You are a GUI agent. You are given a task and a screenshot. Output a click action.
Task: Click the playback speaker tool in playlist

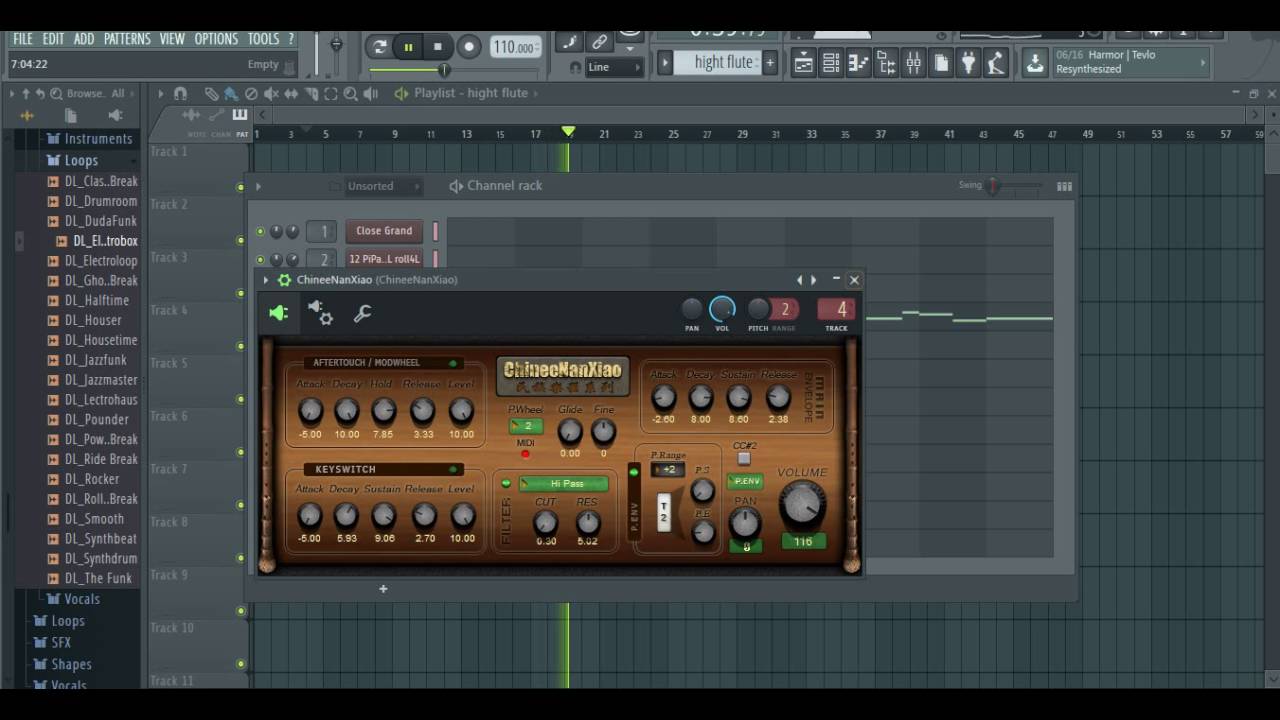click(371, 93)
